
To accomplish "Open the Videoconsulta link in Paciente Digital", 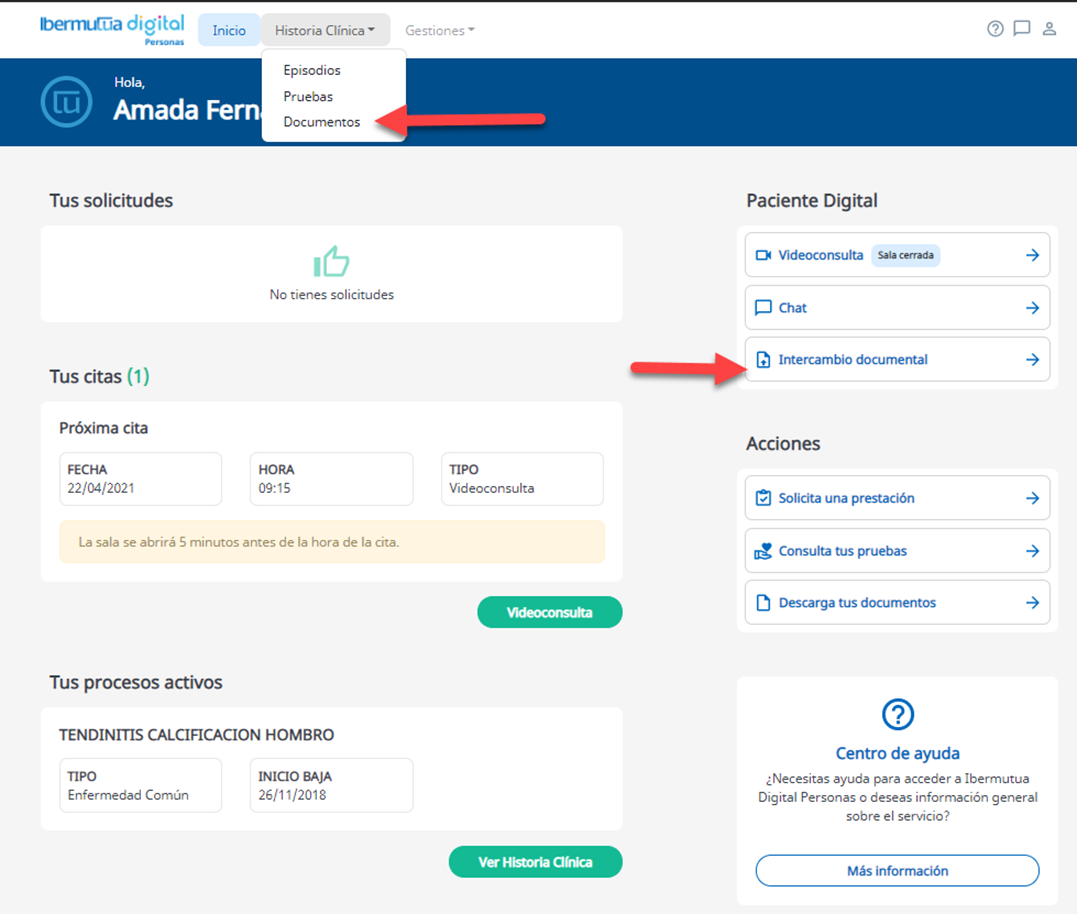I will pos(897,255).
